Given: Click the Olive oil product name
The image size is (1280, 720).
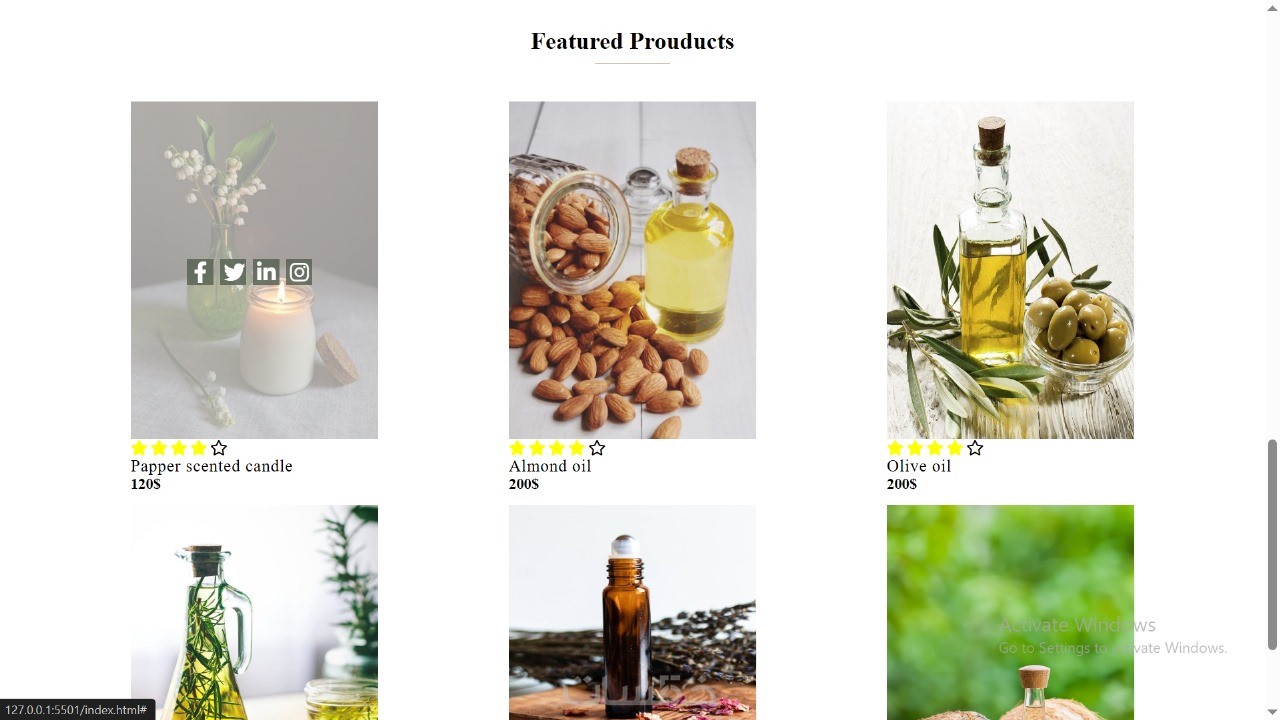Looking at the screenshot, I should 919,466.
